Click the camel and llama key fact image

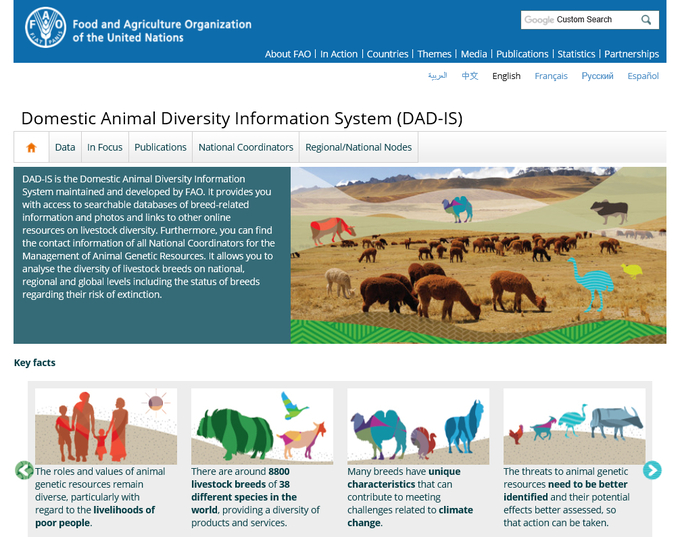click(x=418, y=426)
